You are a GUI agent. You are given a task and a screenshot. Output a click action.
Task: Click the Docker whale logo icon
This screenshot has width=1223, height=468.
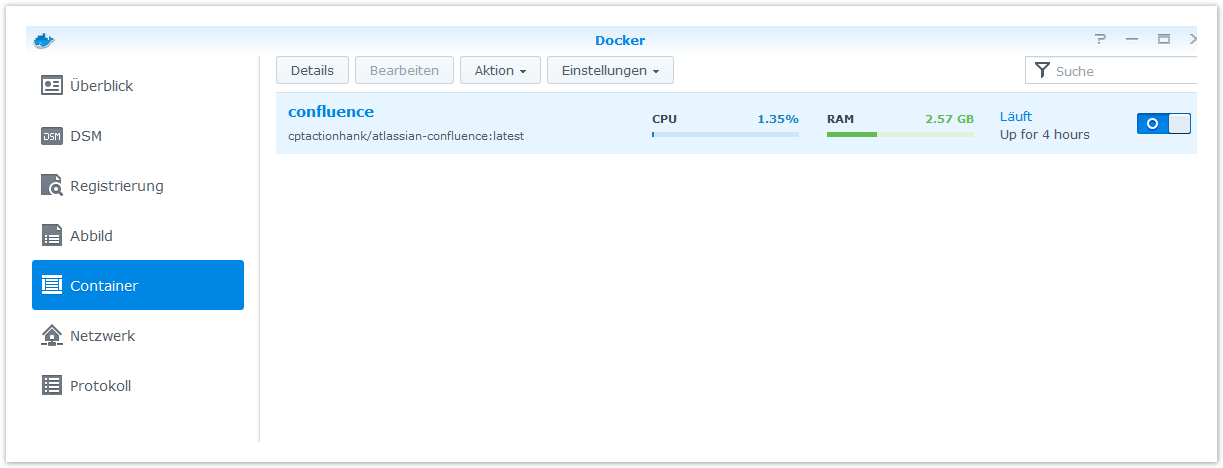click(x=44, y=41)
